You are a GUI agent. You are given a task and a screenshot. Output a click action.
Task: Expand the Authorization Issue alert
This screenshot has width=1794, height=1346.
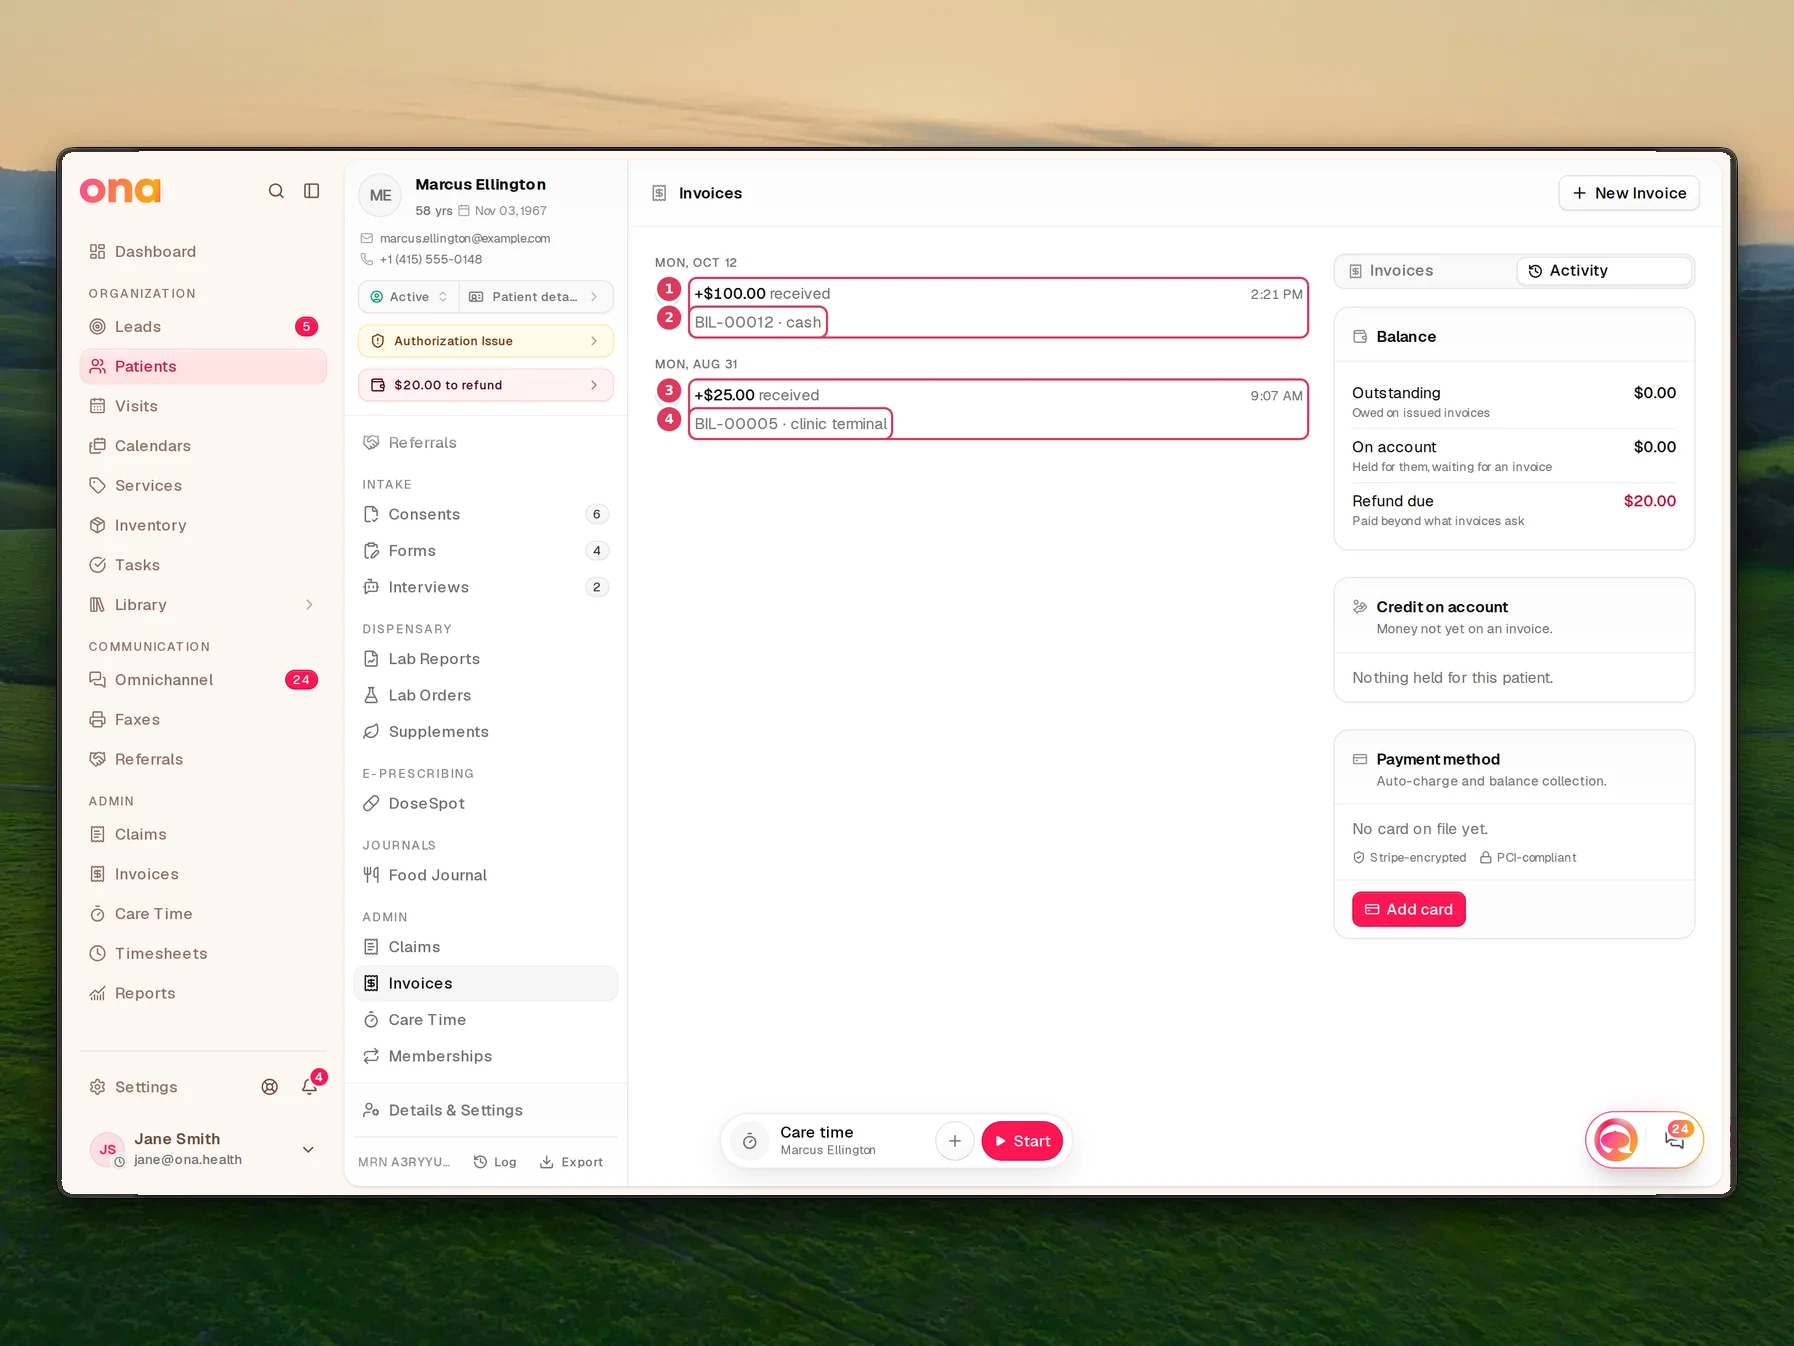click(x=486, y=341)
